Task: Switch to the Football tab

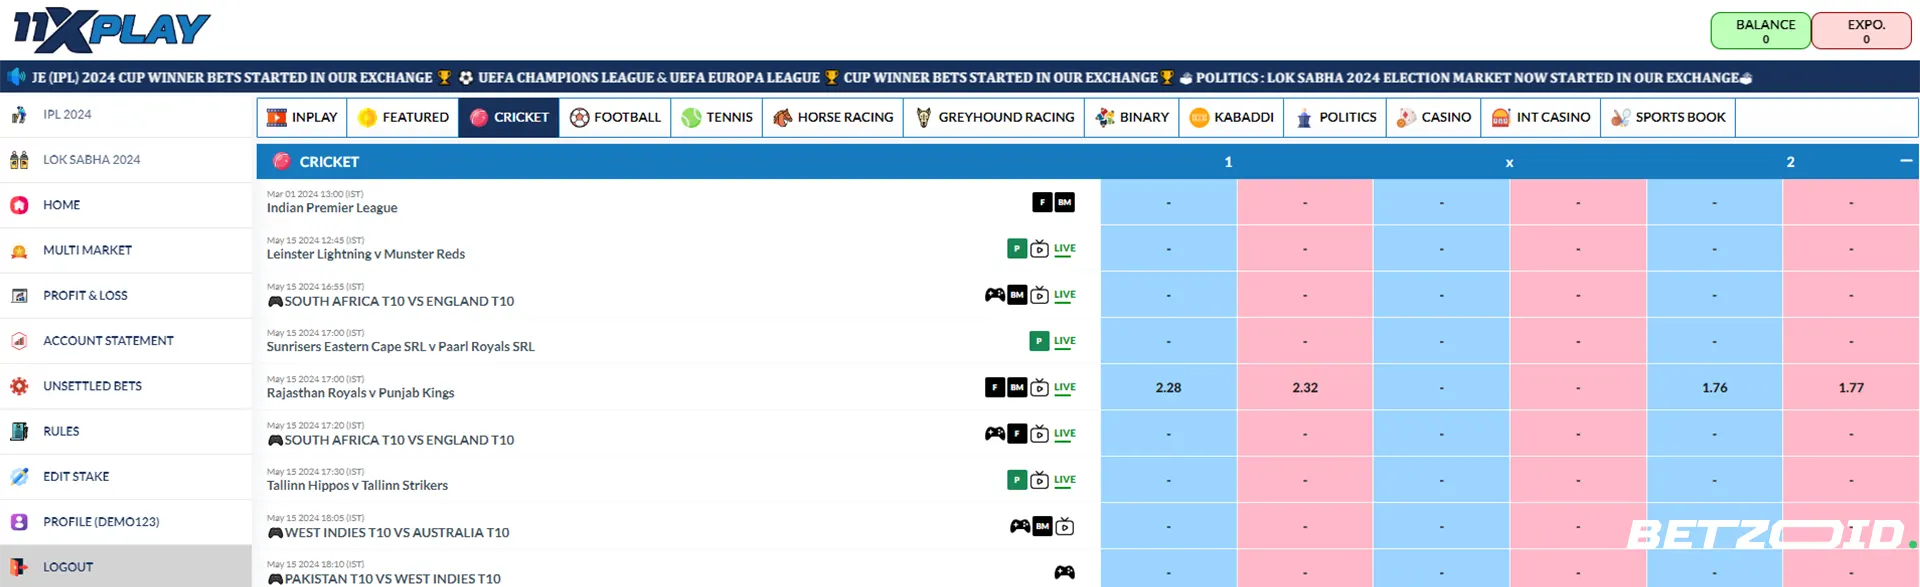Action: point(615,117)
